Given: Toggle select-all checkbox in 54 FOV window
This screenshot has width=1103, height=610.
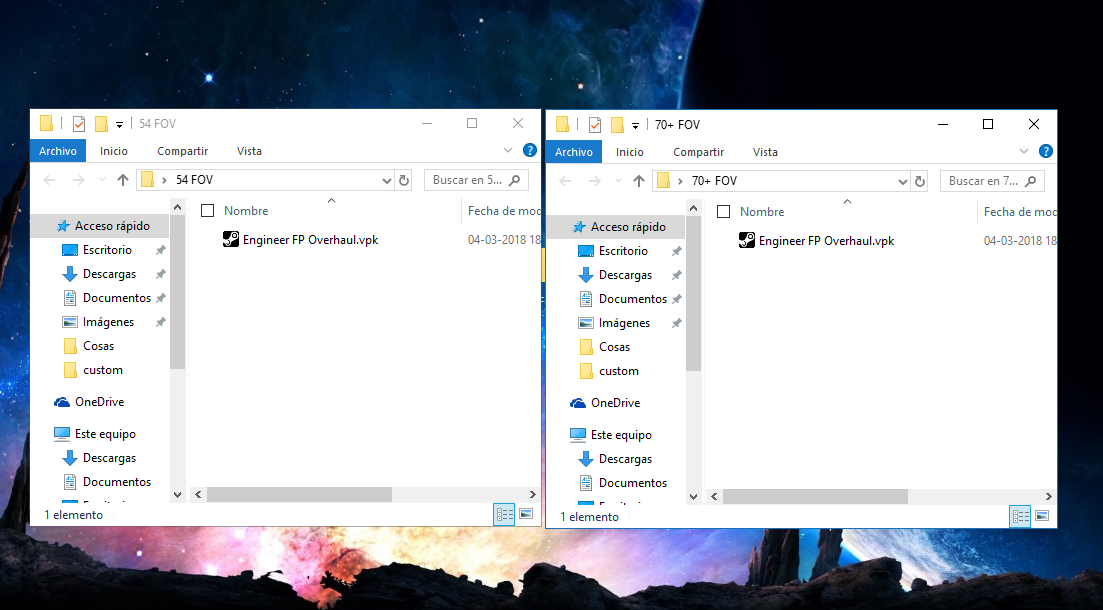Looking at the screenshot, I should click(x=208, y=210).
